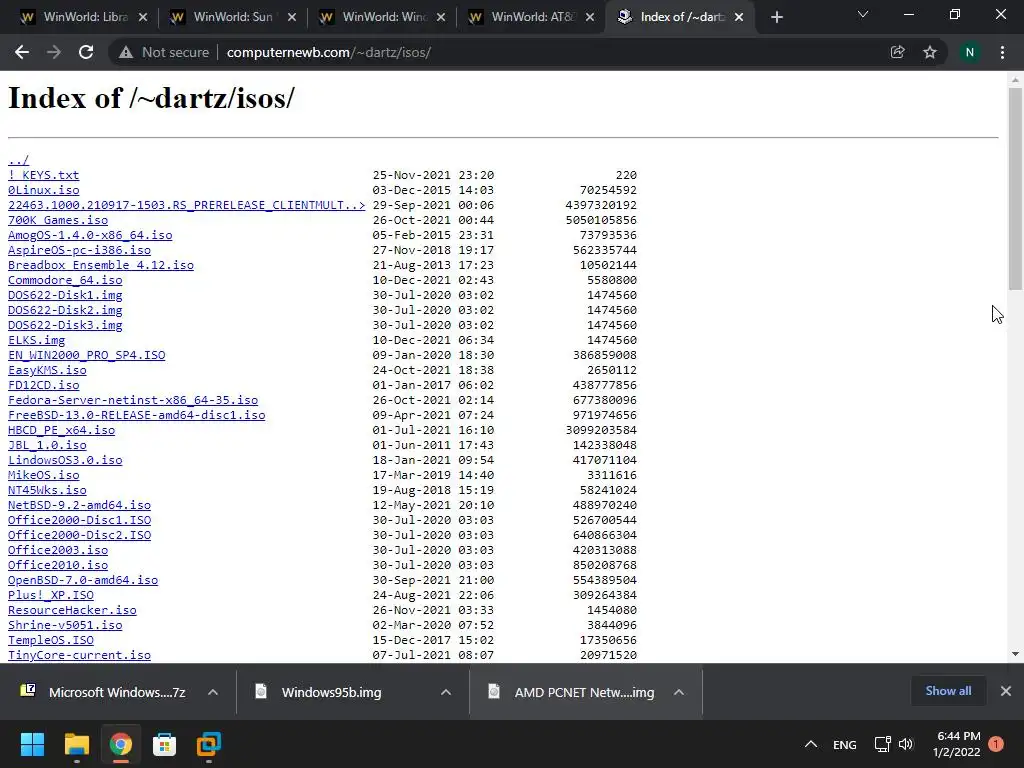Switch to the WinWorld: Sun tab
1024x768 pixels.
(x=232, y=17)
